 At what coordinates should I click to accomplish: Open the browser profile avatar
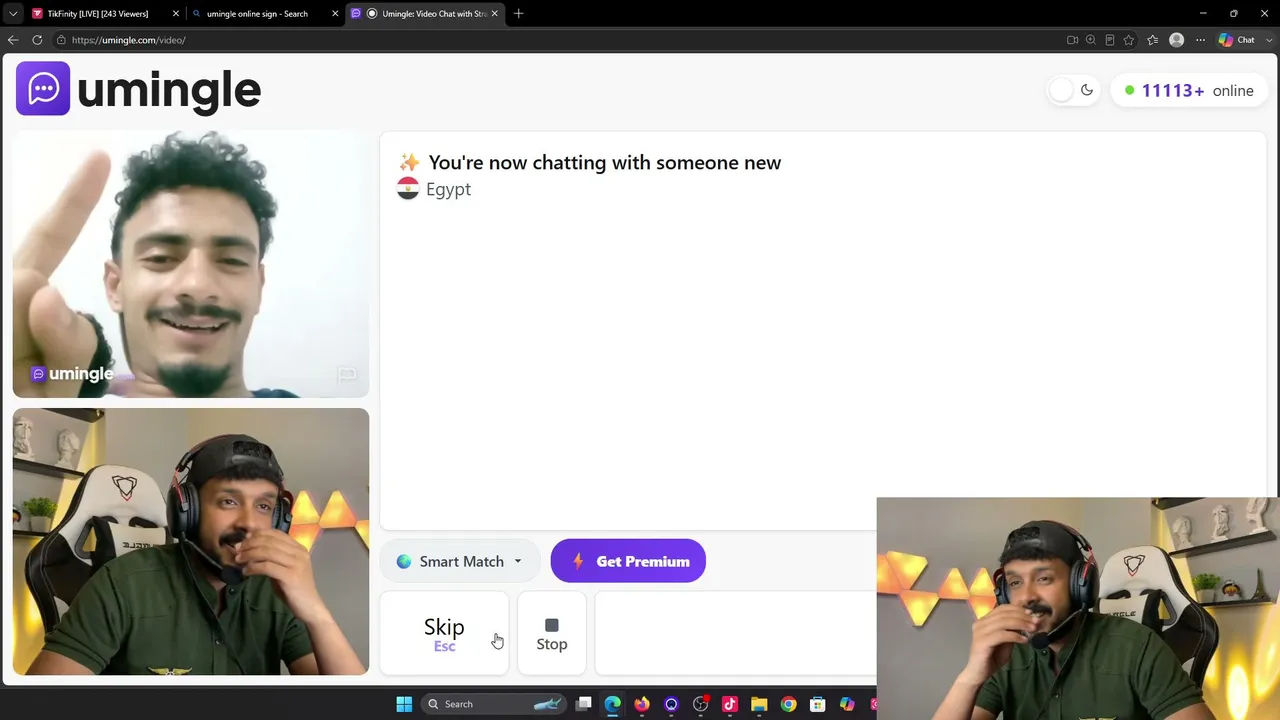[x=1177, y=40]
